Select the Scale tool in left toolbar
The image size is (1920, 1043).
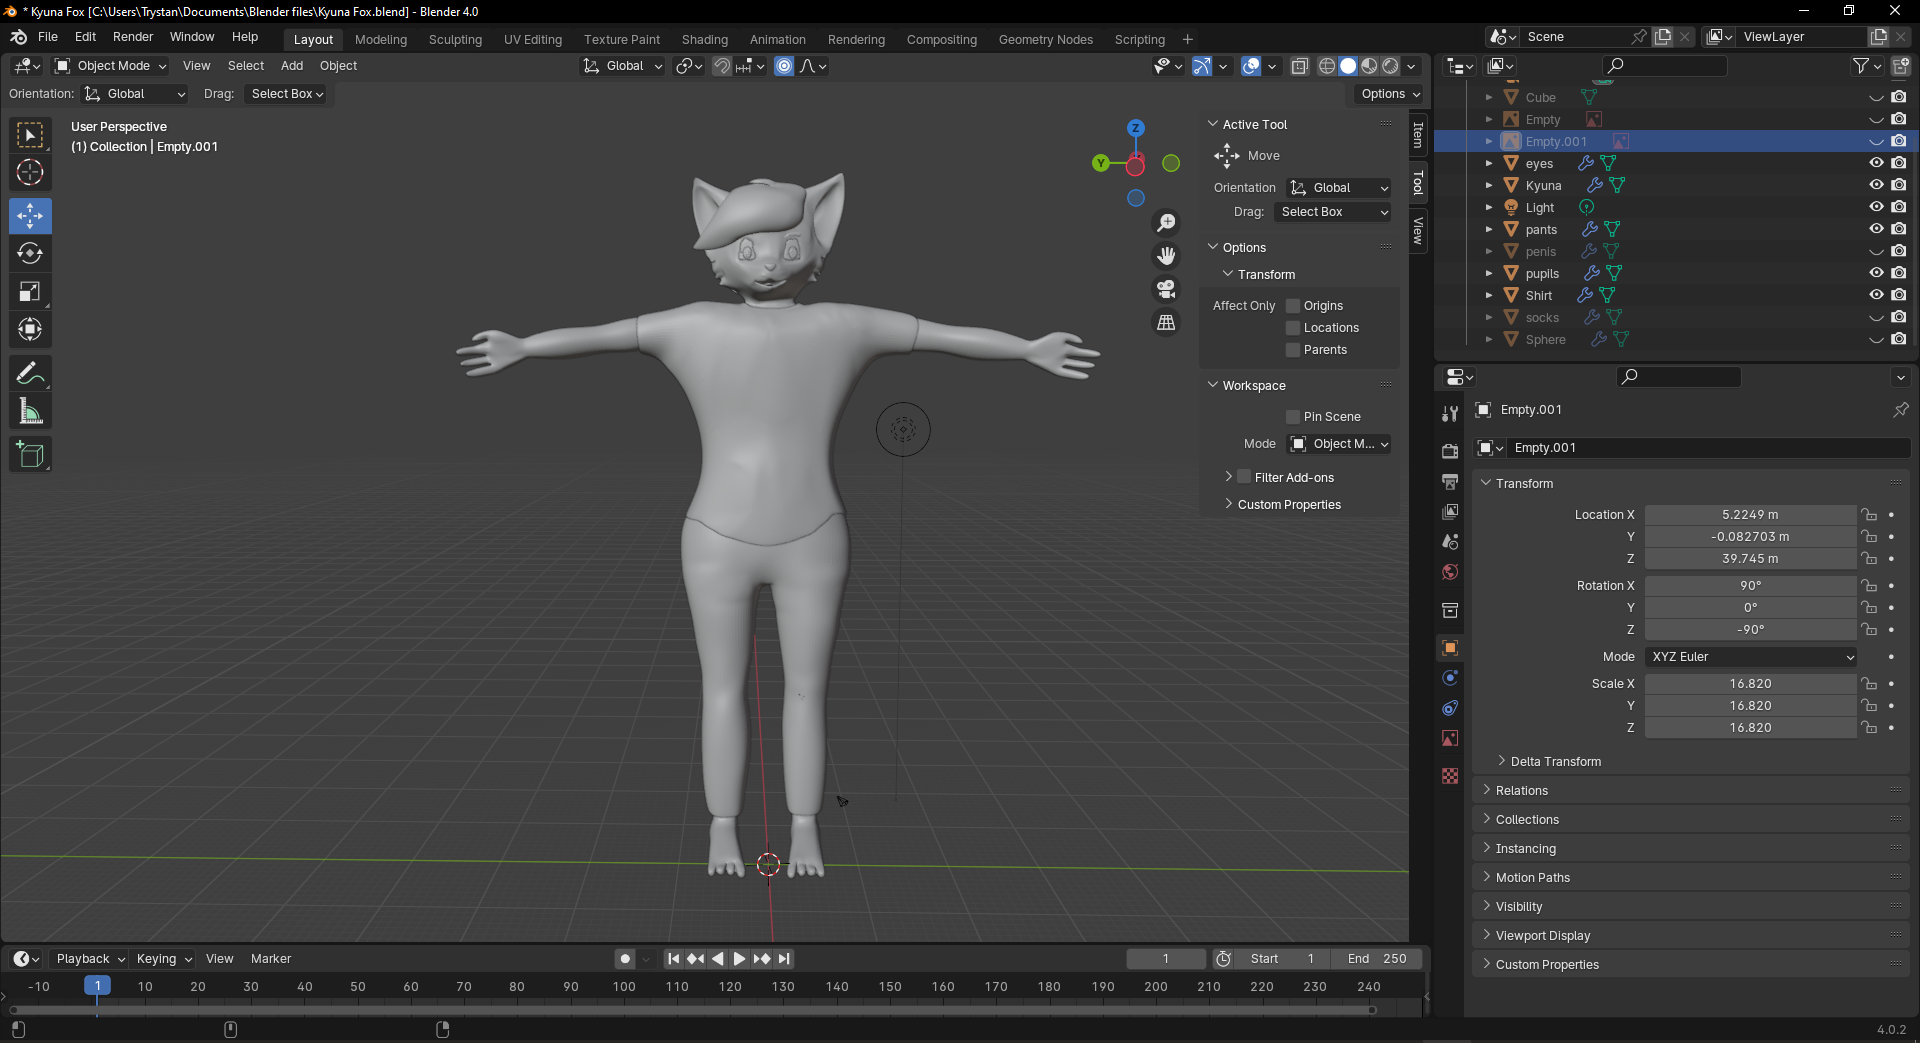tap(30, 292)
